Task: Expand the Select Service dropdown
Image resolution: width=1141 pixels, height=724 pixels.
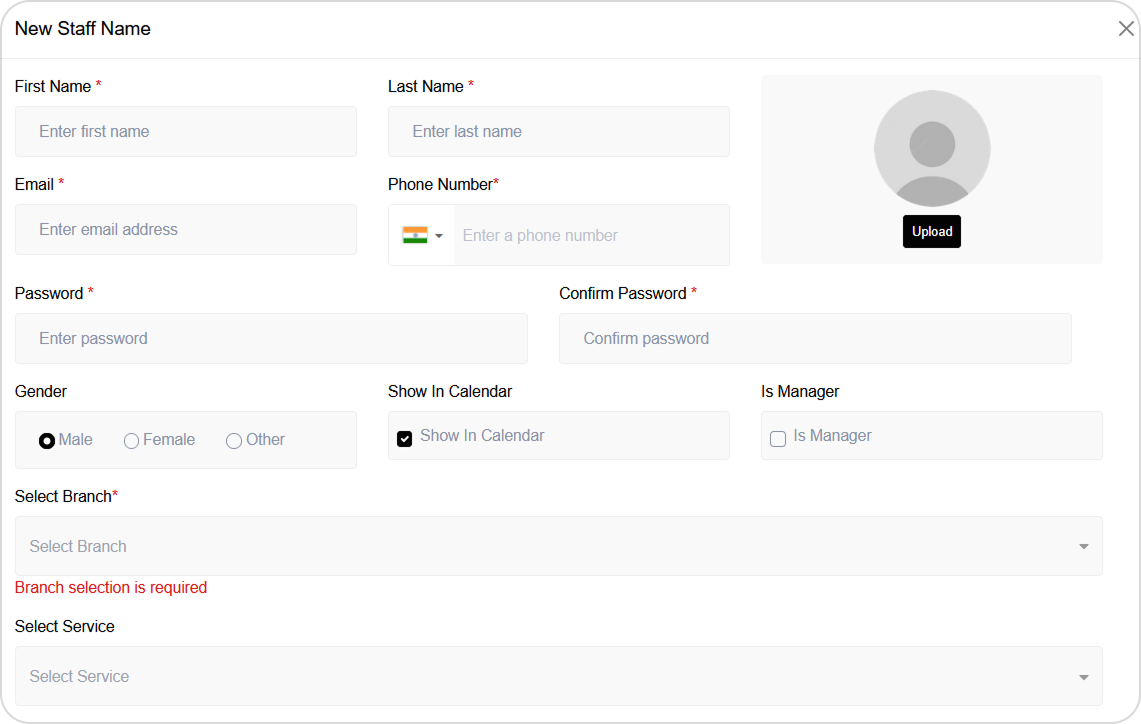Action: (x=558, y=676)
